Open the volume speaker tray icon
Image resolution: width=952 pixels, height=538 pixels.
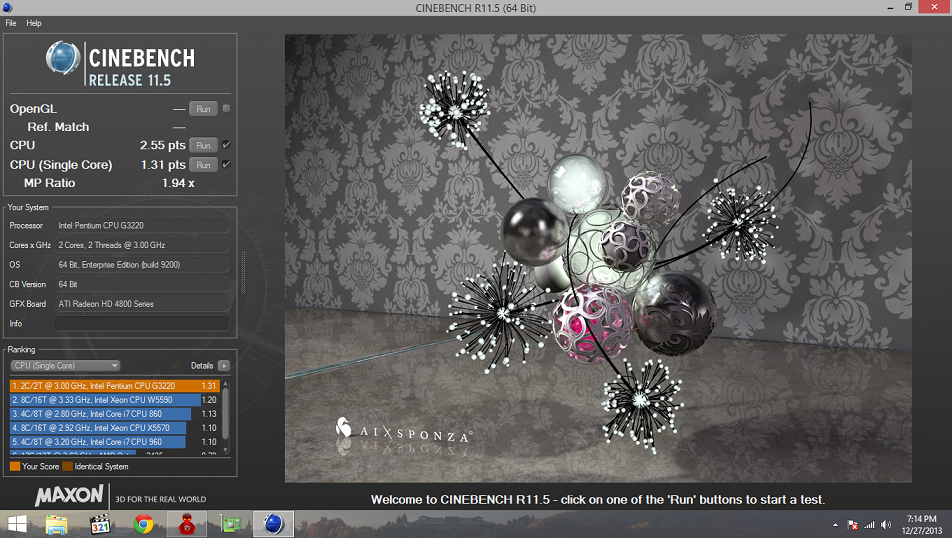pos(886,525)
